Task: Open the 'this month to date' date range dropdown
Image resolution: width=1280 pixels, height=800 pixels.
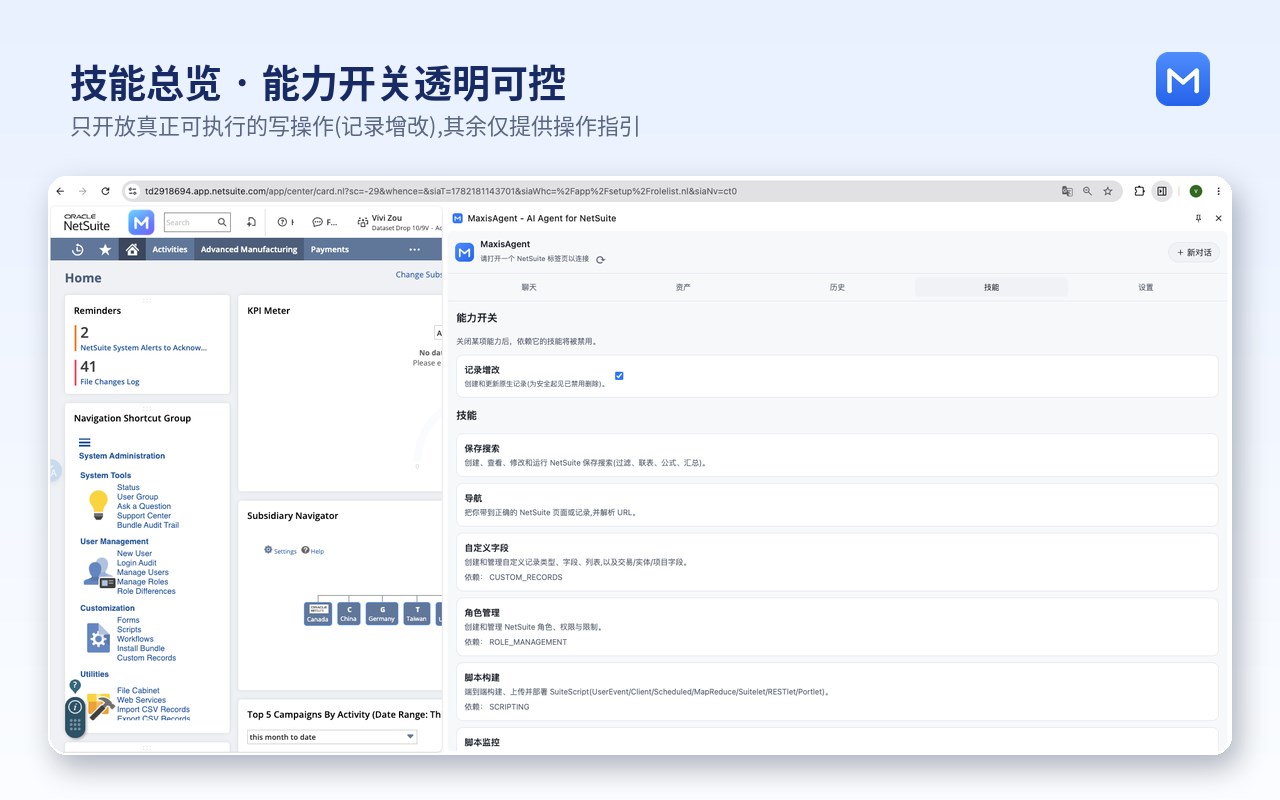Action: point(332,737)
